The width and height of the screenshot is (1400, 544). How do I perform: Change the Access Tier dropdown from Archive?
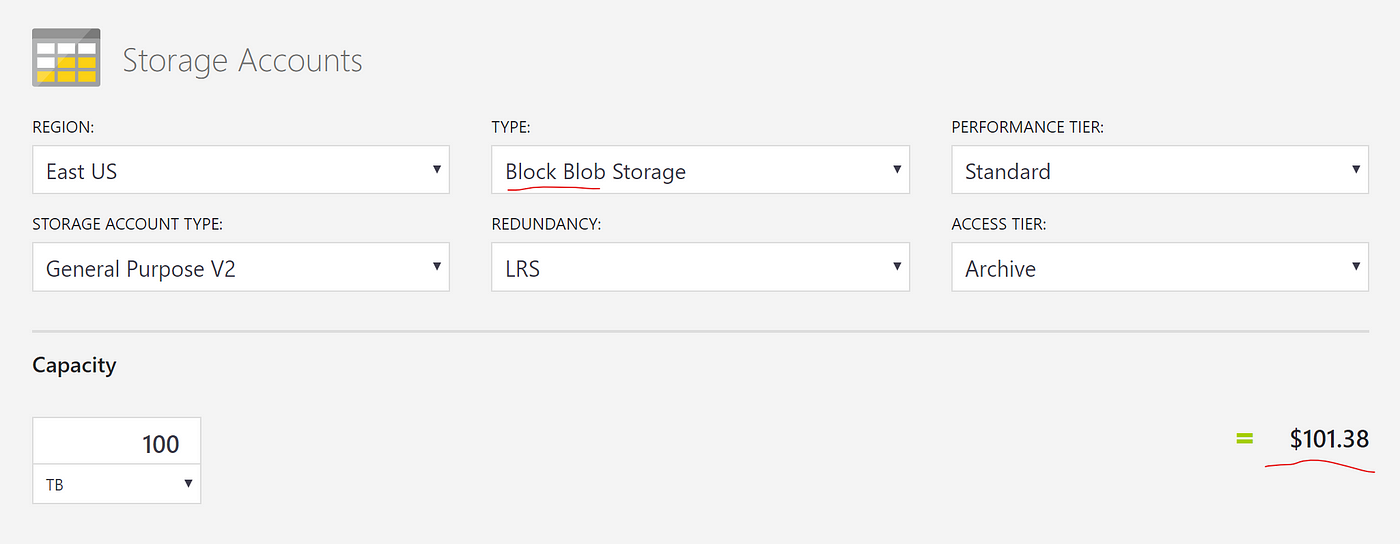1160,267
